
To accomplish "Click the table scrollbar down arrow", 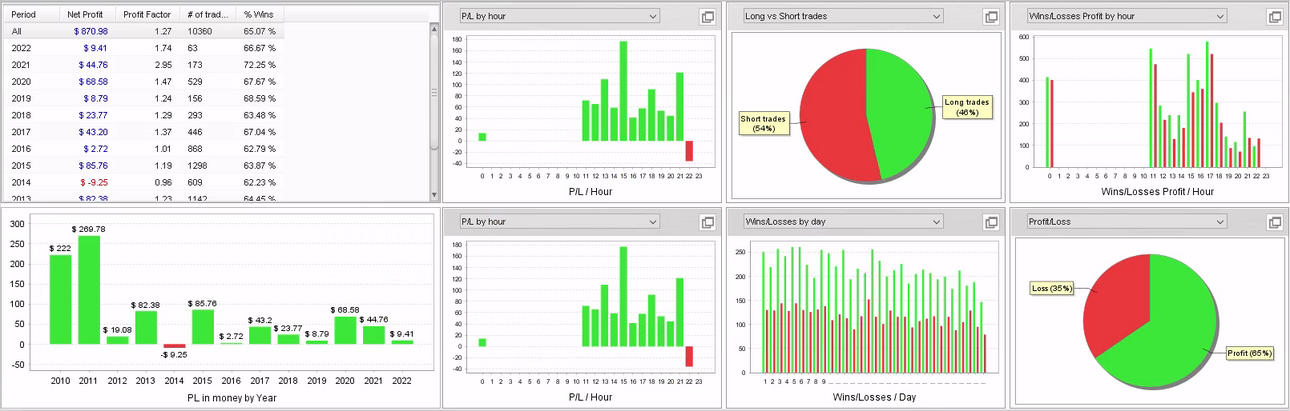I will [x=434, y=195].
